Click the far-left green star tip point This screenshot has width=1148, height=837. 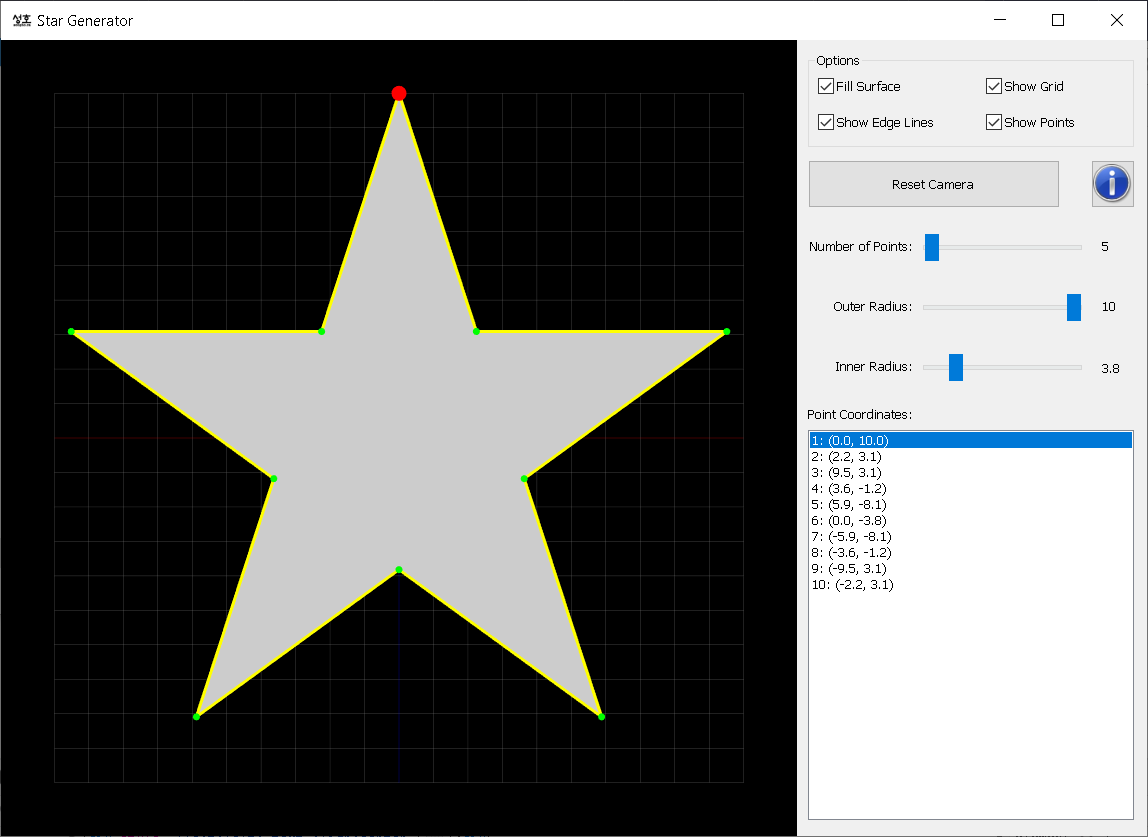point(71,331)
